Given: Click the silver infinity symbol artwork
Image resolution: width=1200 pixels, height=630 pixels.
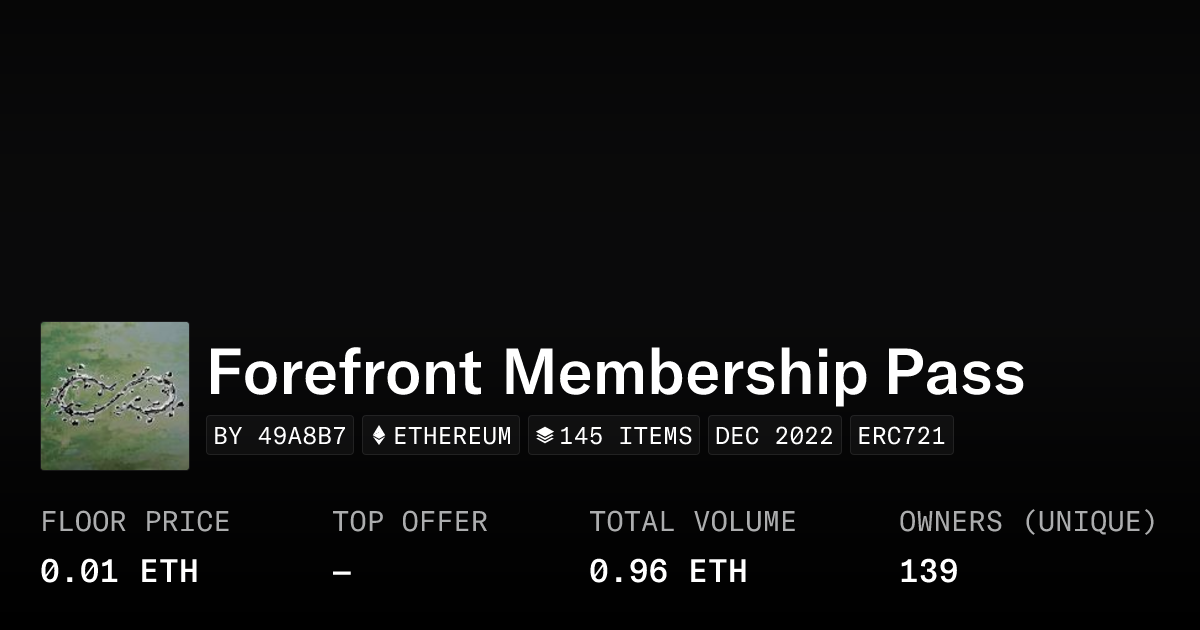Looking at the screenshot, I should (115, 393).
